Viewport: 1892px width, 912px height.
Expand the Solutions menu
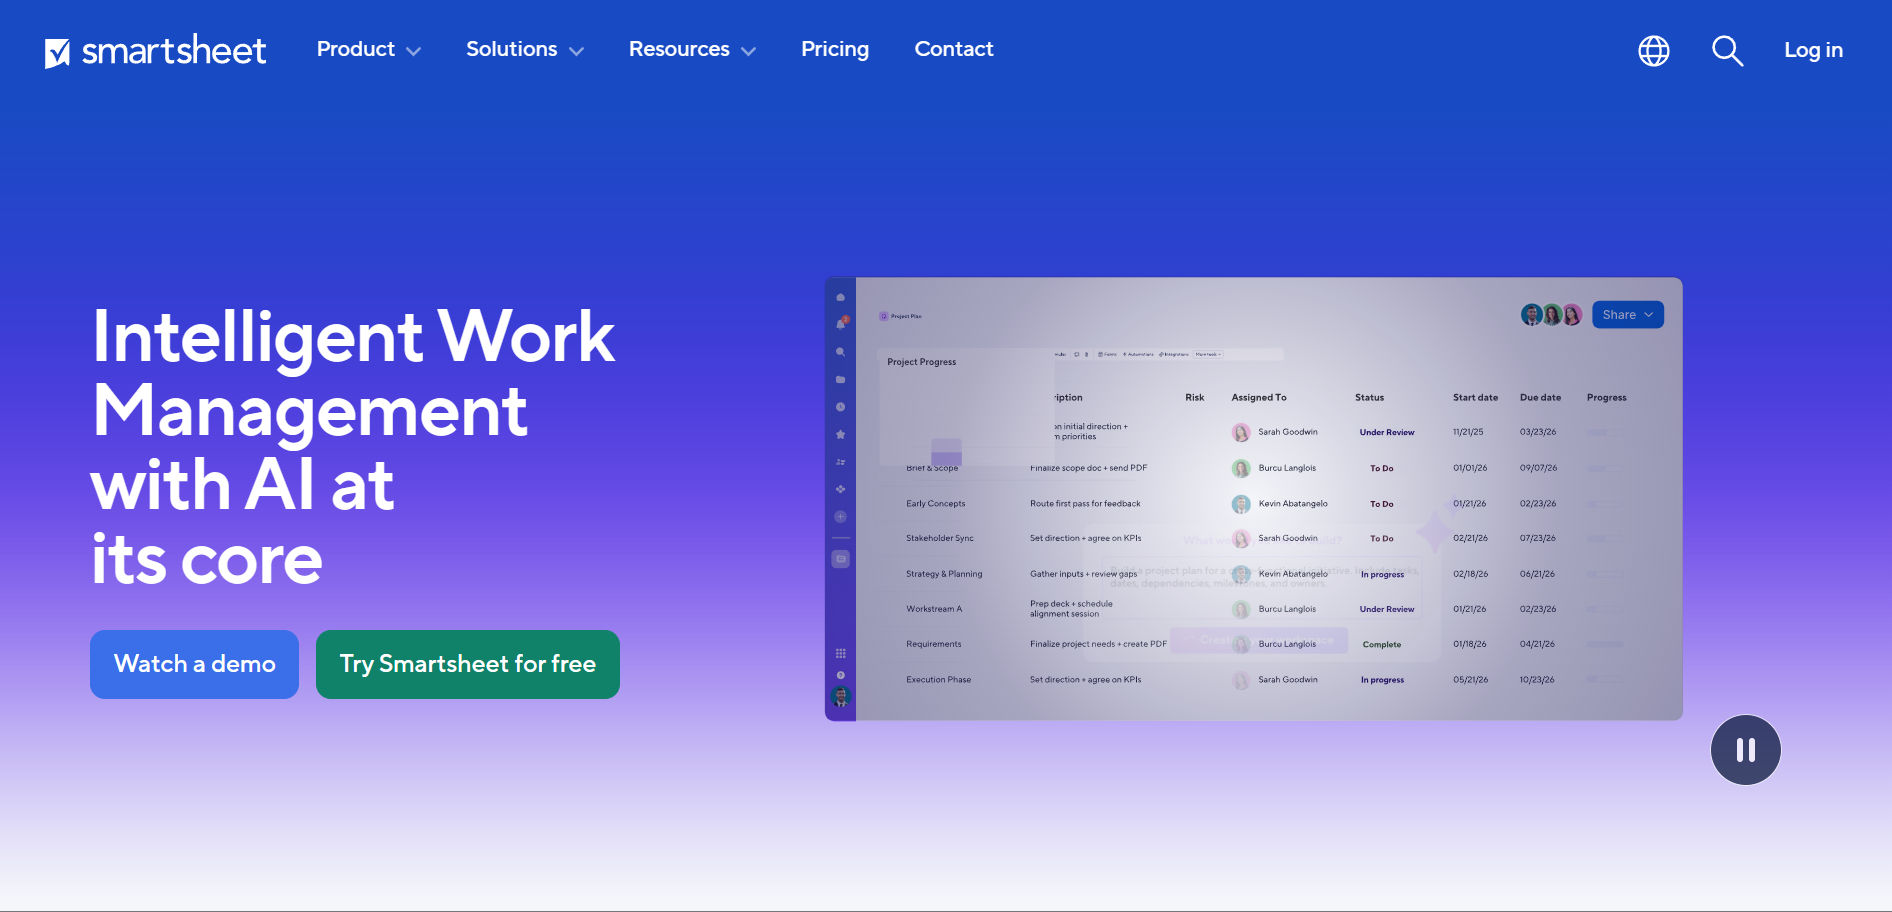(x=524, y=49)
